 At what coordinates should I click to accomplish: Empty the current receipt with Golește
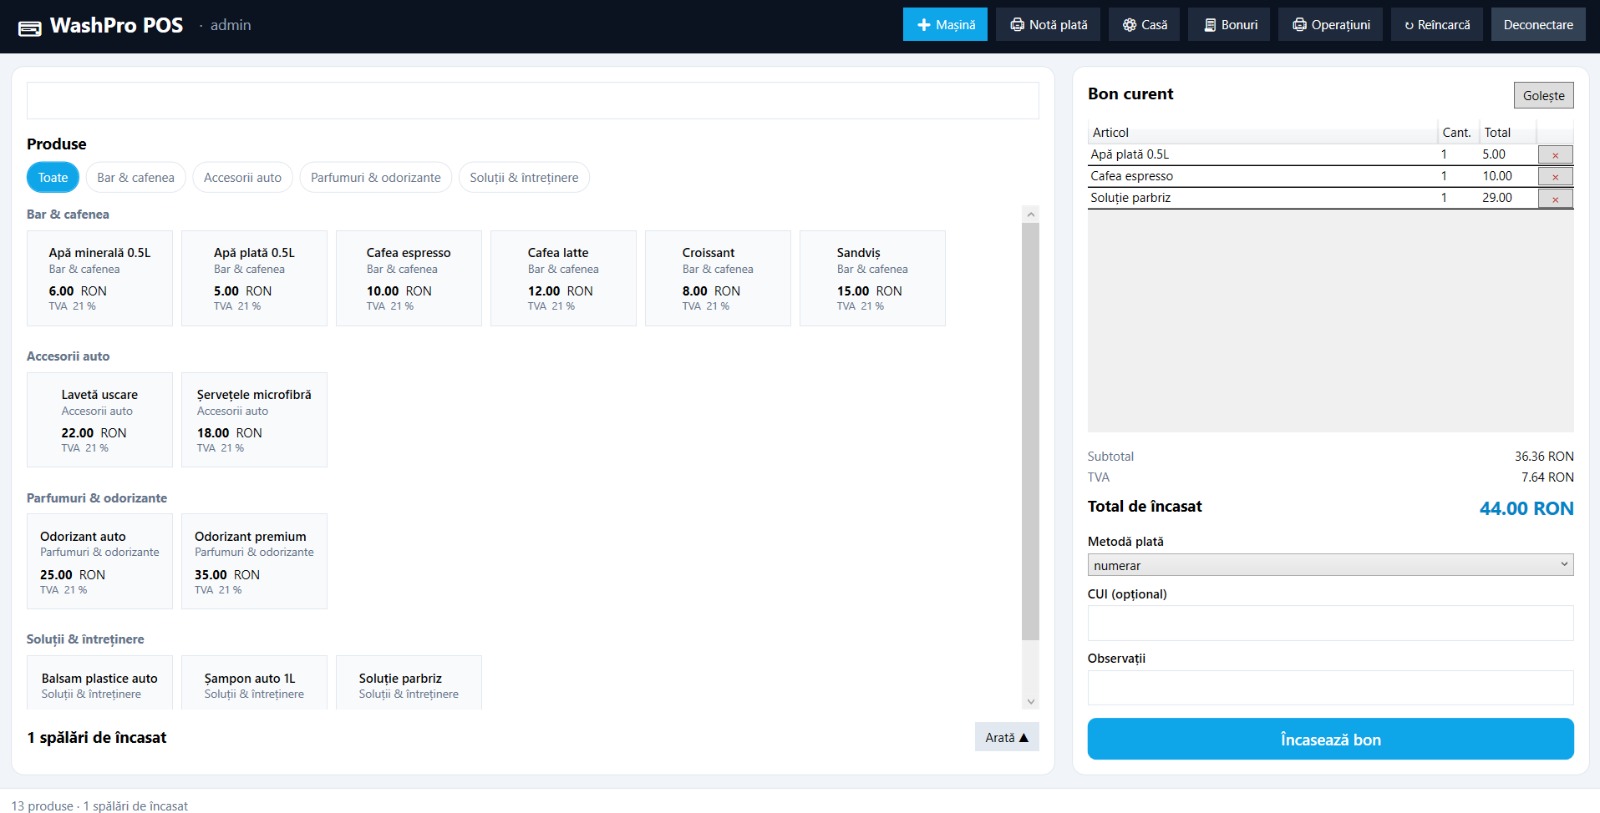[1543, 95]
